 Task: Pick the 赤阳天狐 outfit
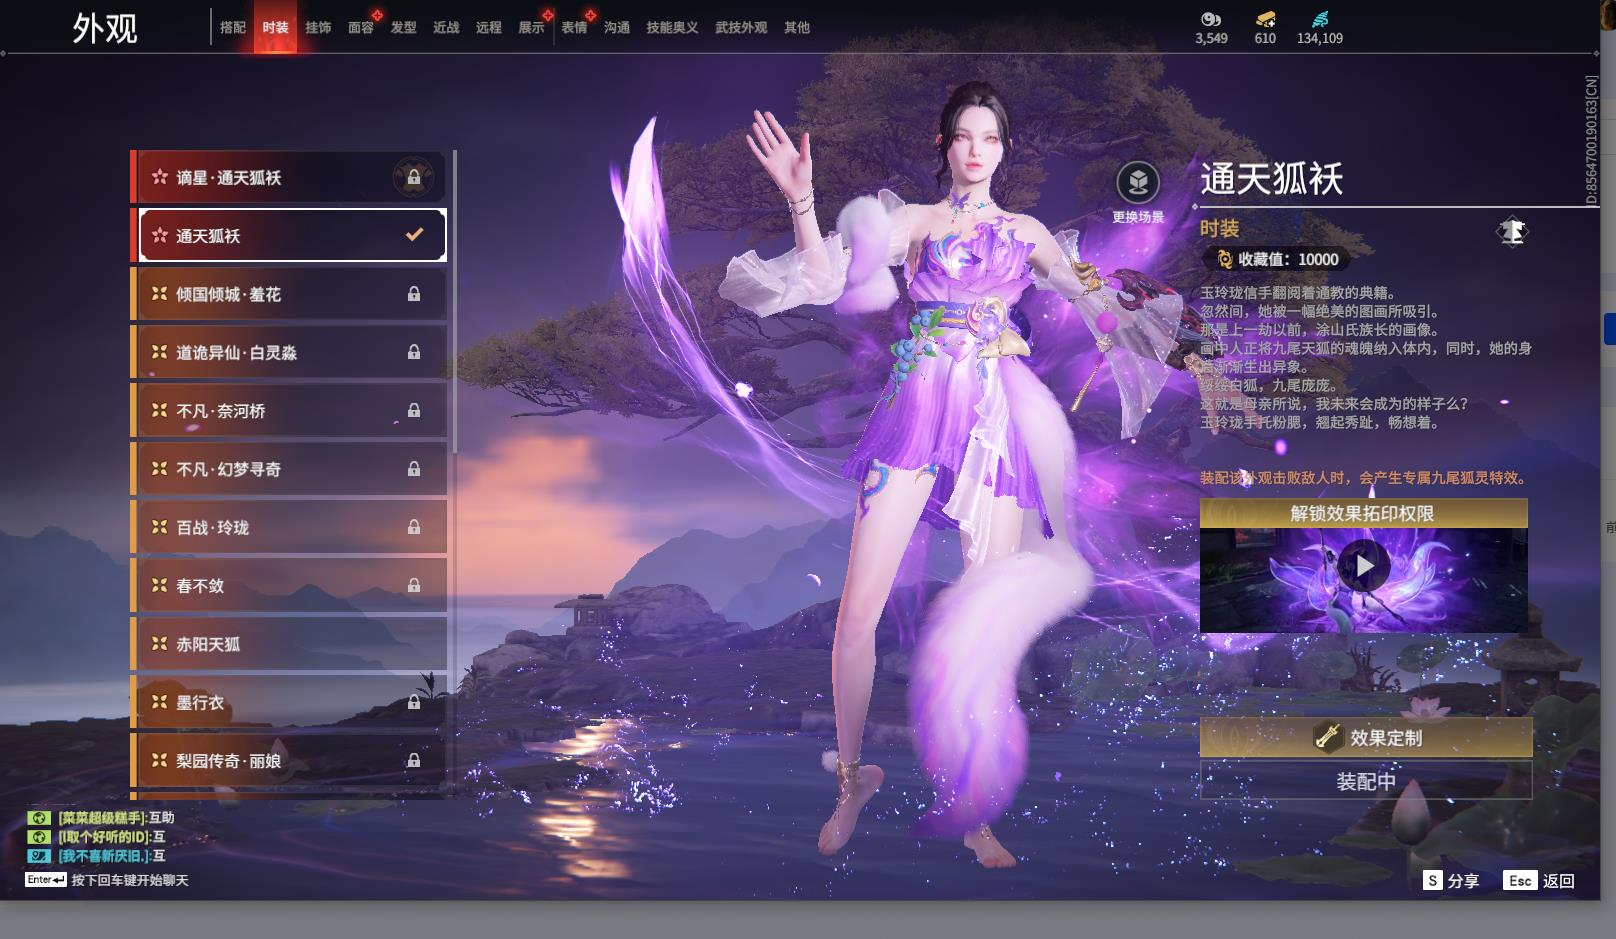pyautogui.click(x=290, y=644)
